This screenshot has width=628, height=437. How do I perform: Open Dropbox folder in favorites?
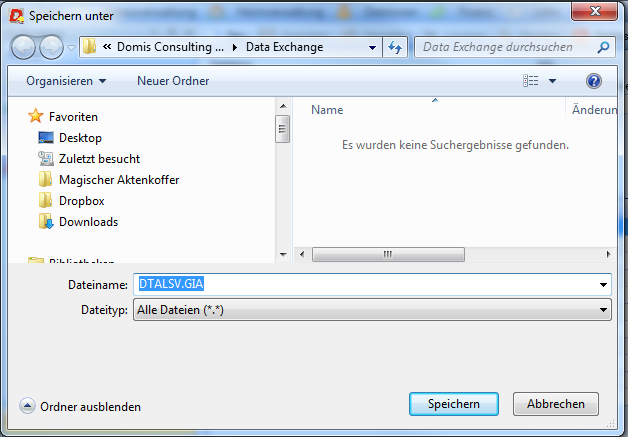[82, 201]
